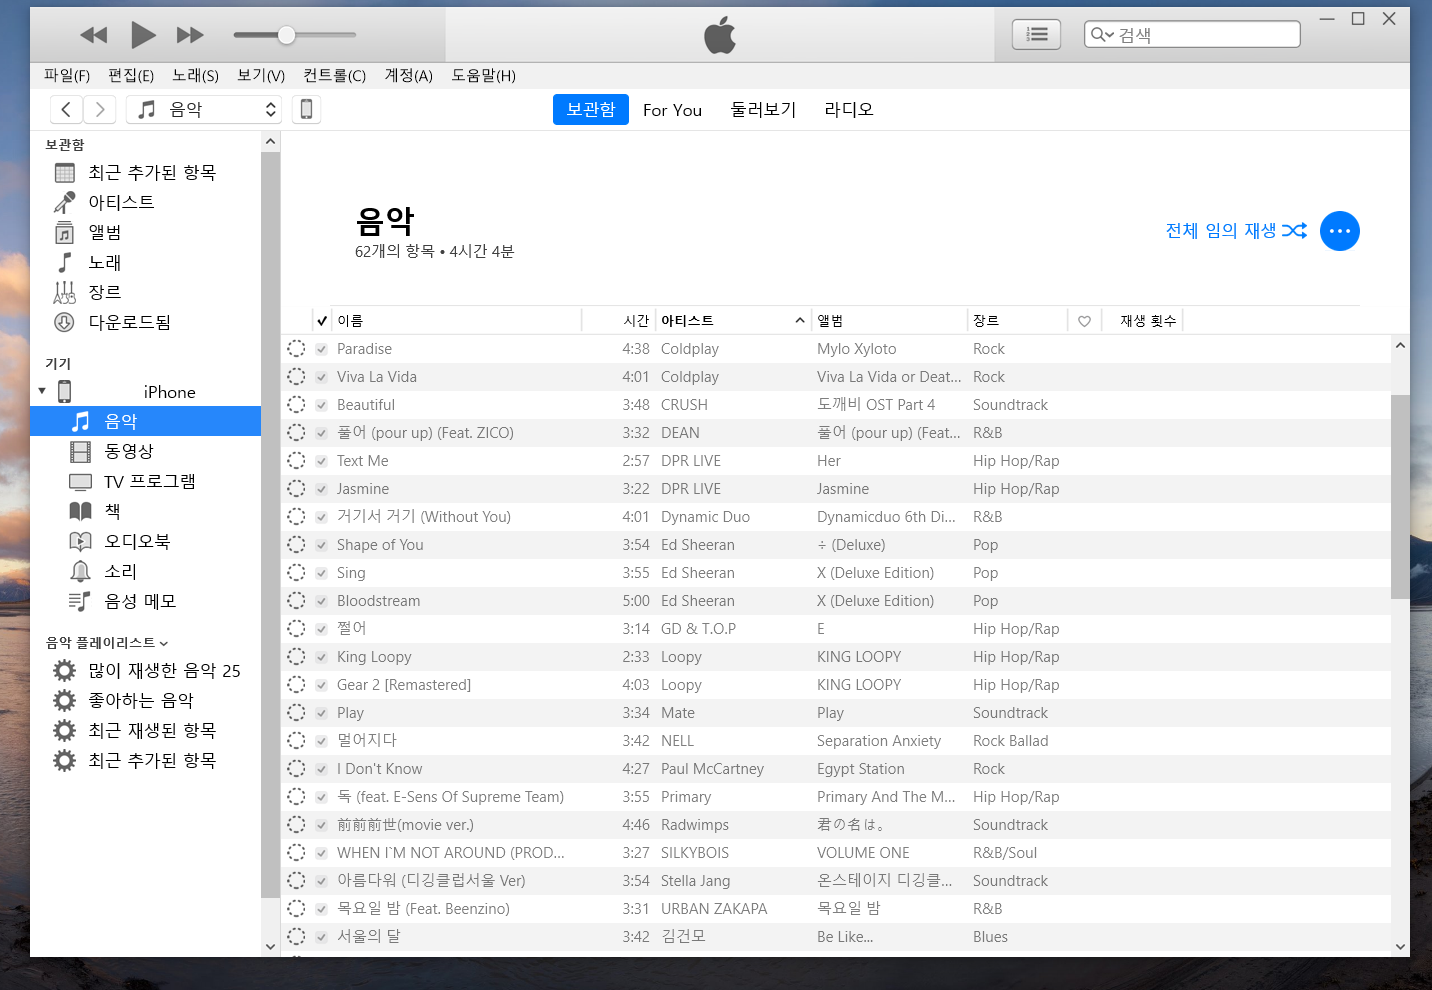1432x990 pixels.
Task: Open the iPhone device icon button
Action: pos(307,109)
